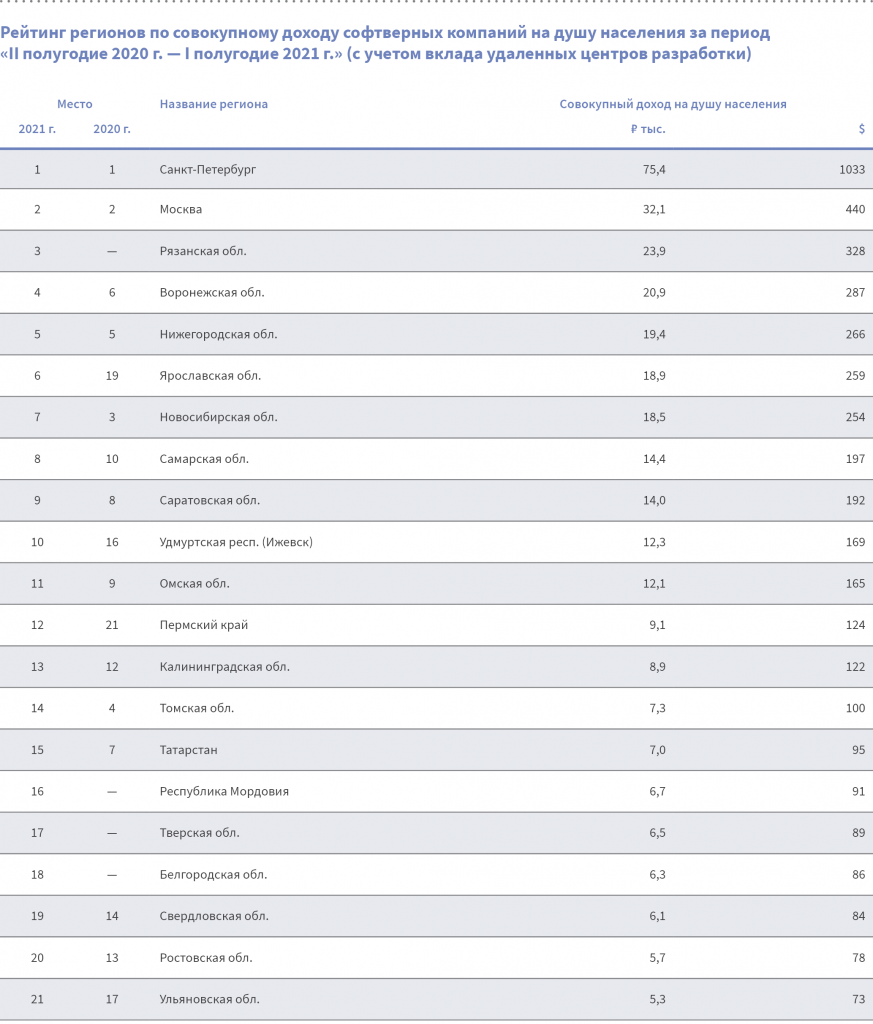Click the value 1033 in dollar column
Screen dimensions: 873x1024
pos(852,170)
